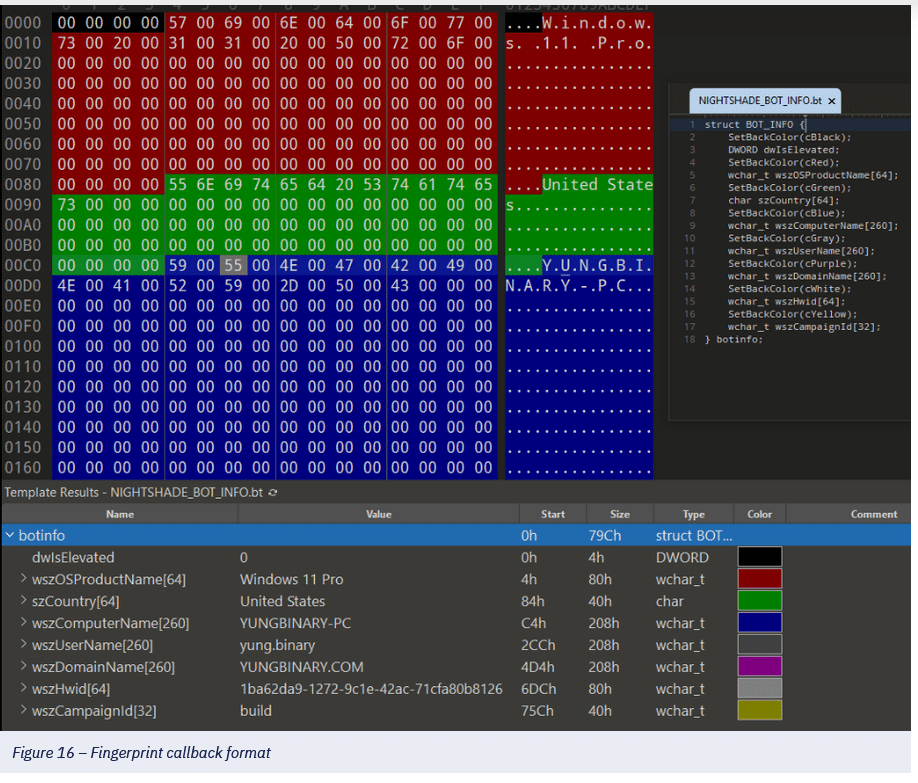918x783 pixels.
Task: Click the Start column header
Action: pyautogui.click(x=553, y=514)
